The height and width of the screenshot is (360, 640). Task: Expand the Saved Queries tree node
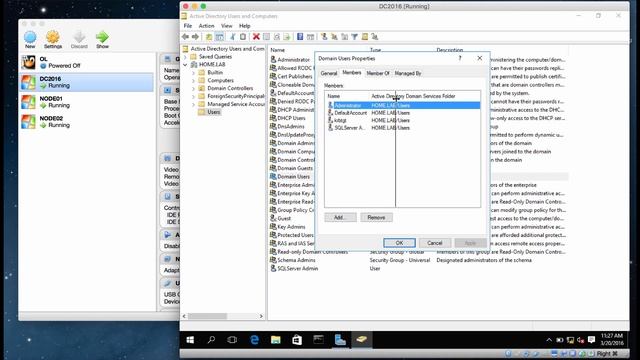point(186,57)
